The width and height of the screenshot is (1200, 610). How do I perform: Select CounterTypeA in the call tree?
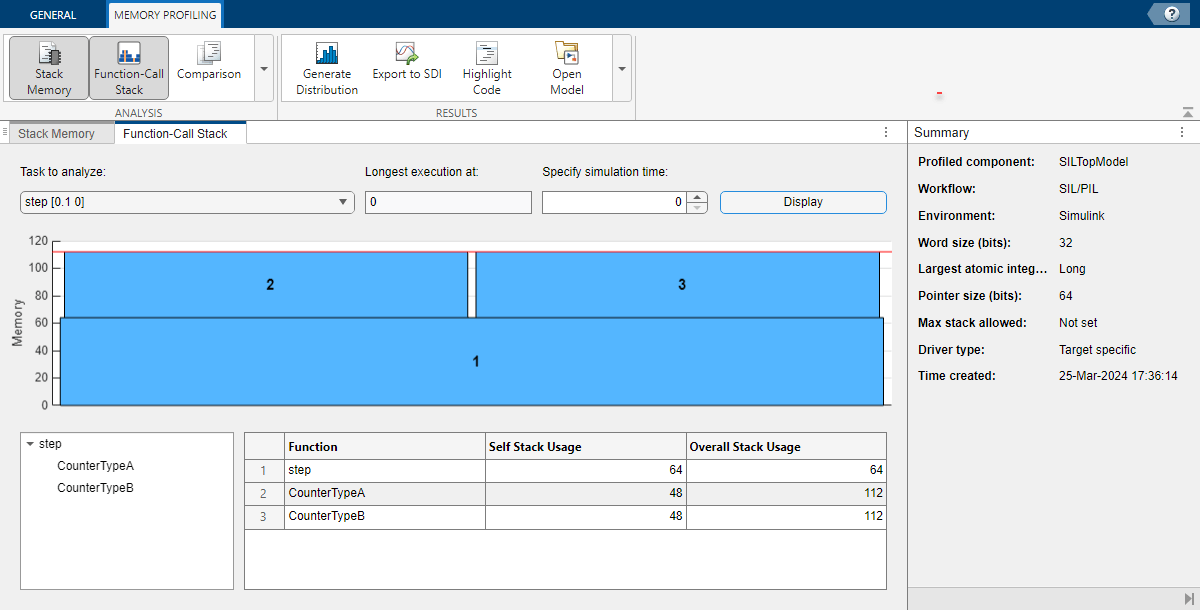[x=95, y=466]
